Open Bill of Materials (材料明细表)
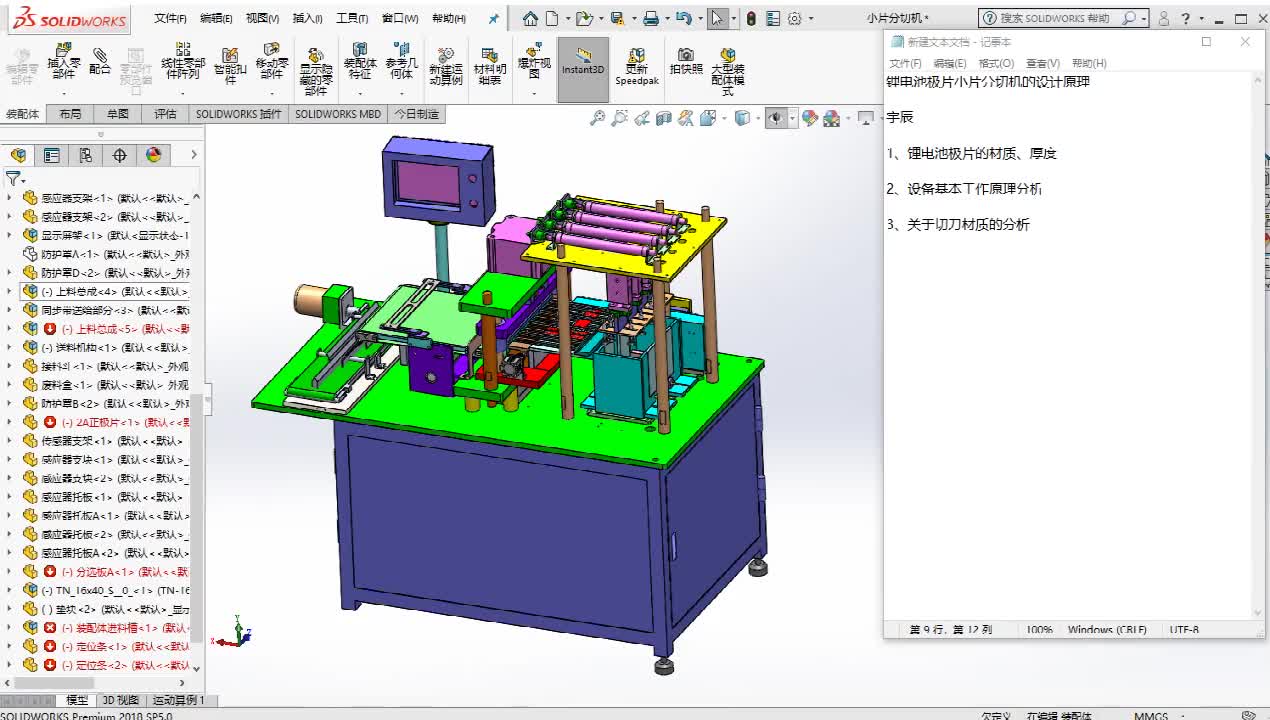Viewport: 1270px width, 720px height. click(x=489, y=66)
